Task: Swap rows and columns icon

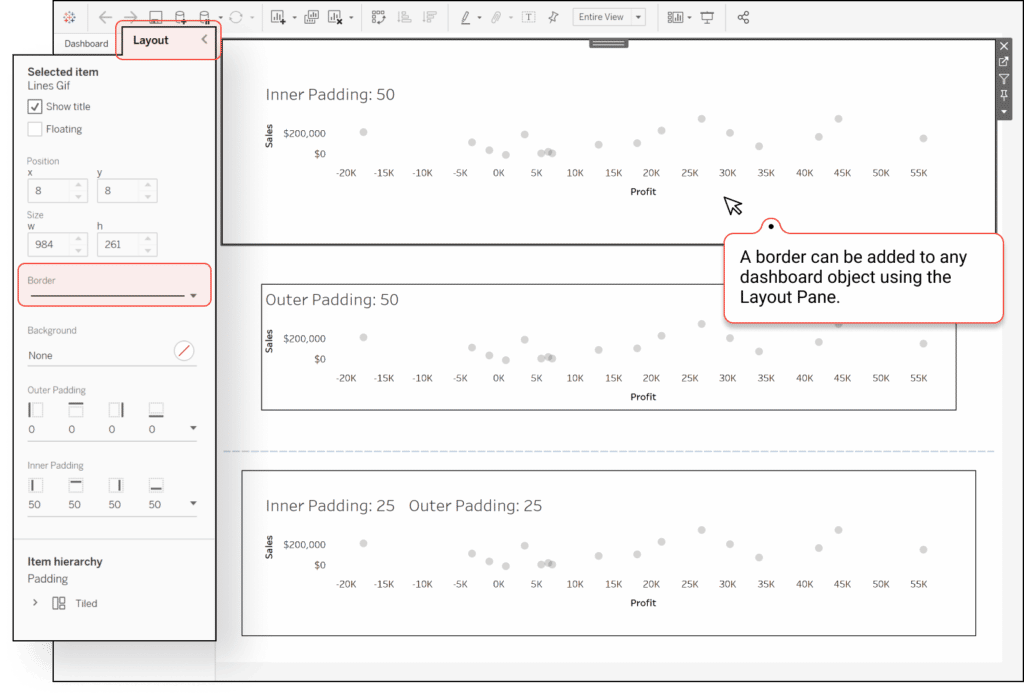Action: (379, 18)
